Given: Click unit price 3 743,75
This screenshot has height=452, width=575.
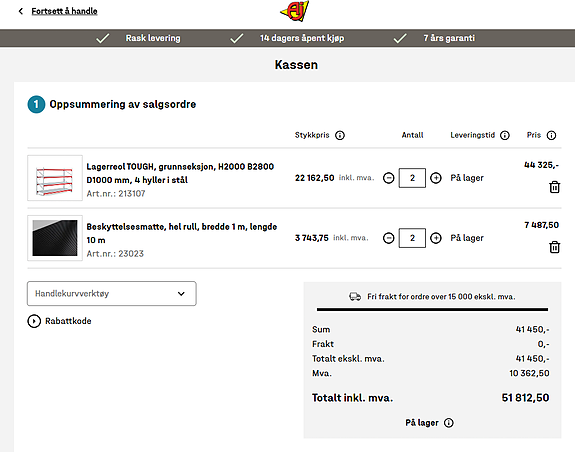Looking at the screenshot, I should [312, 238].
